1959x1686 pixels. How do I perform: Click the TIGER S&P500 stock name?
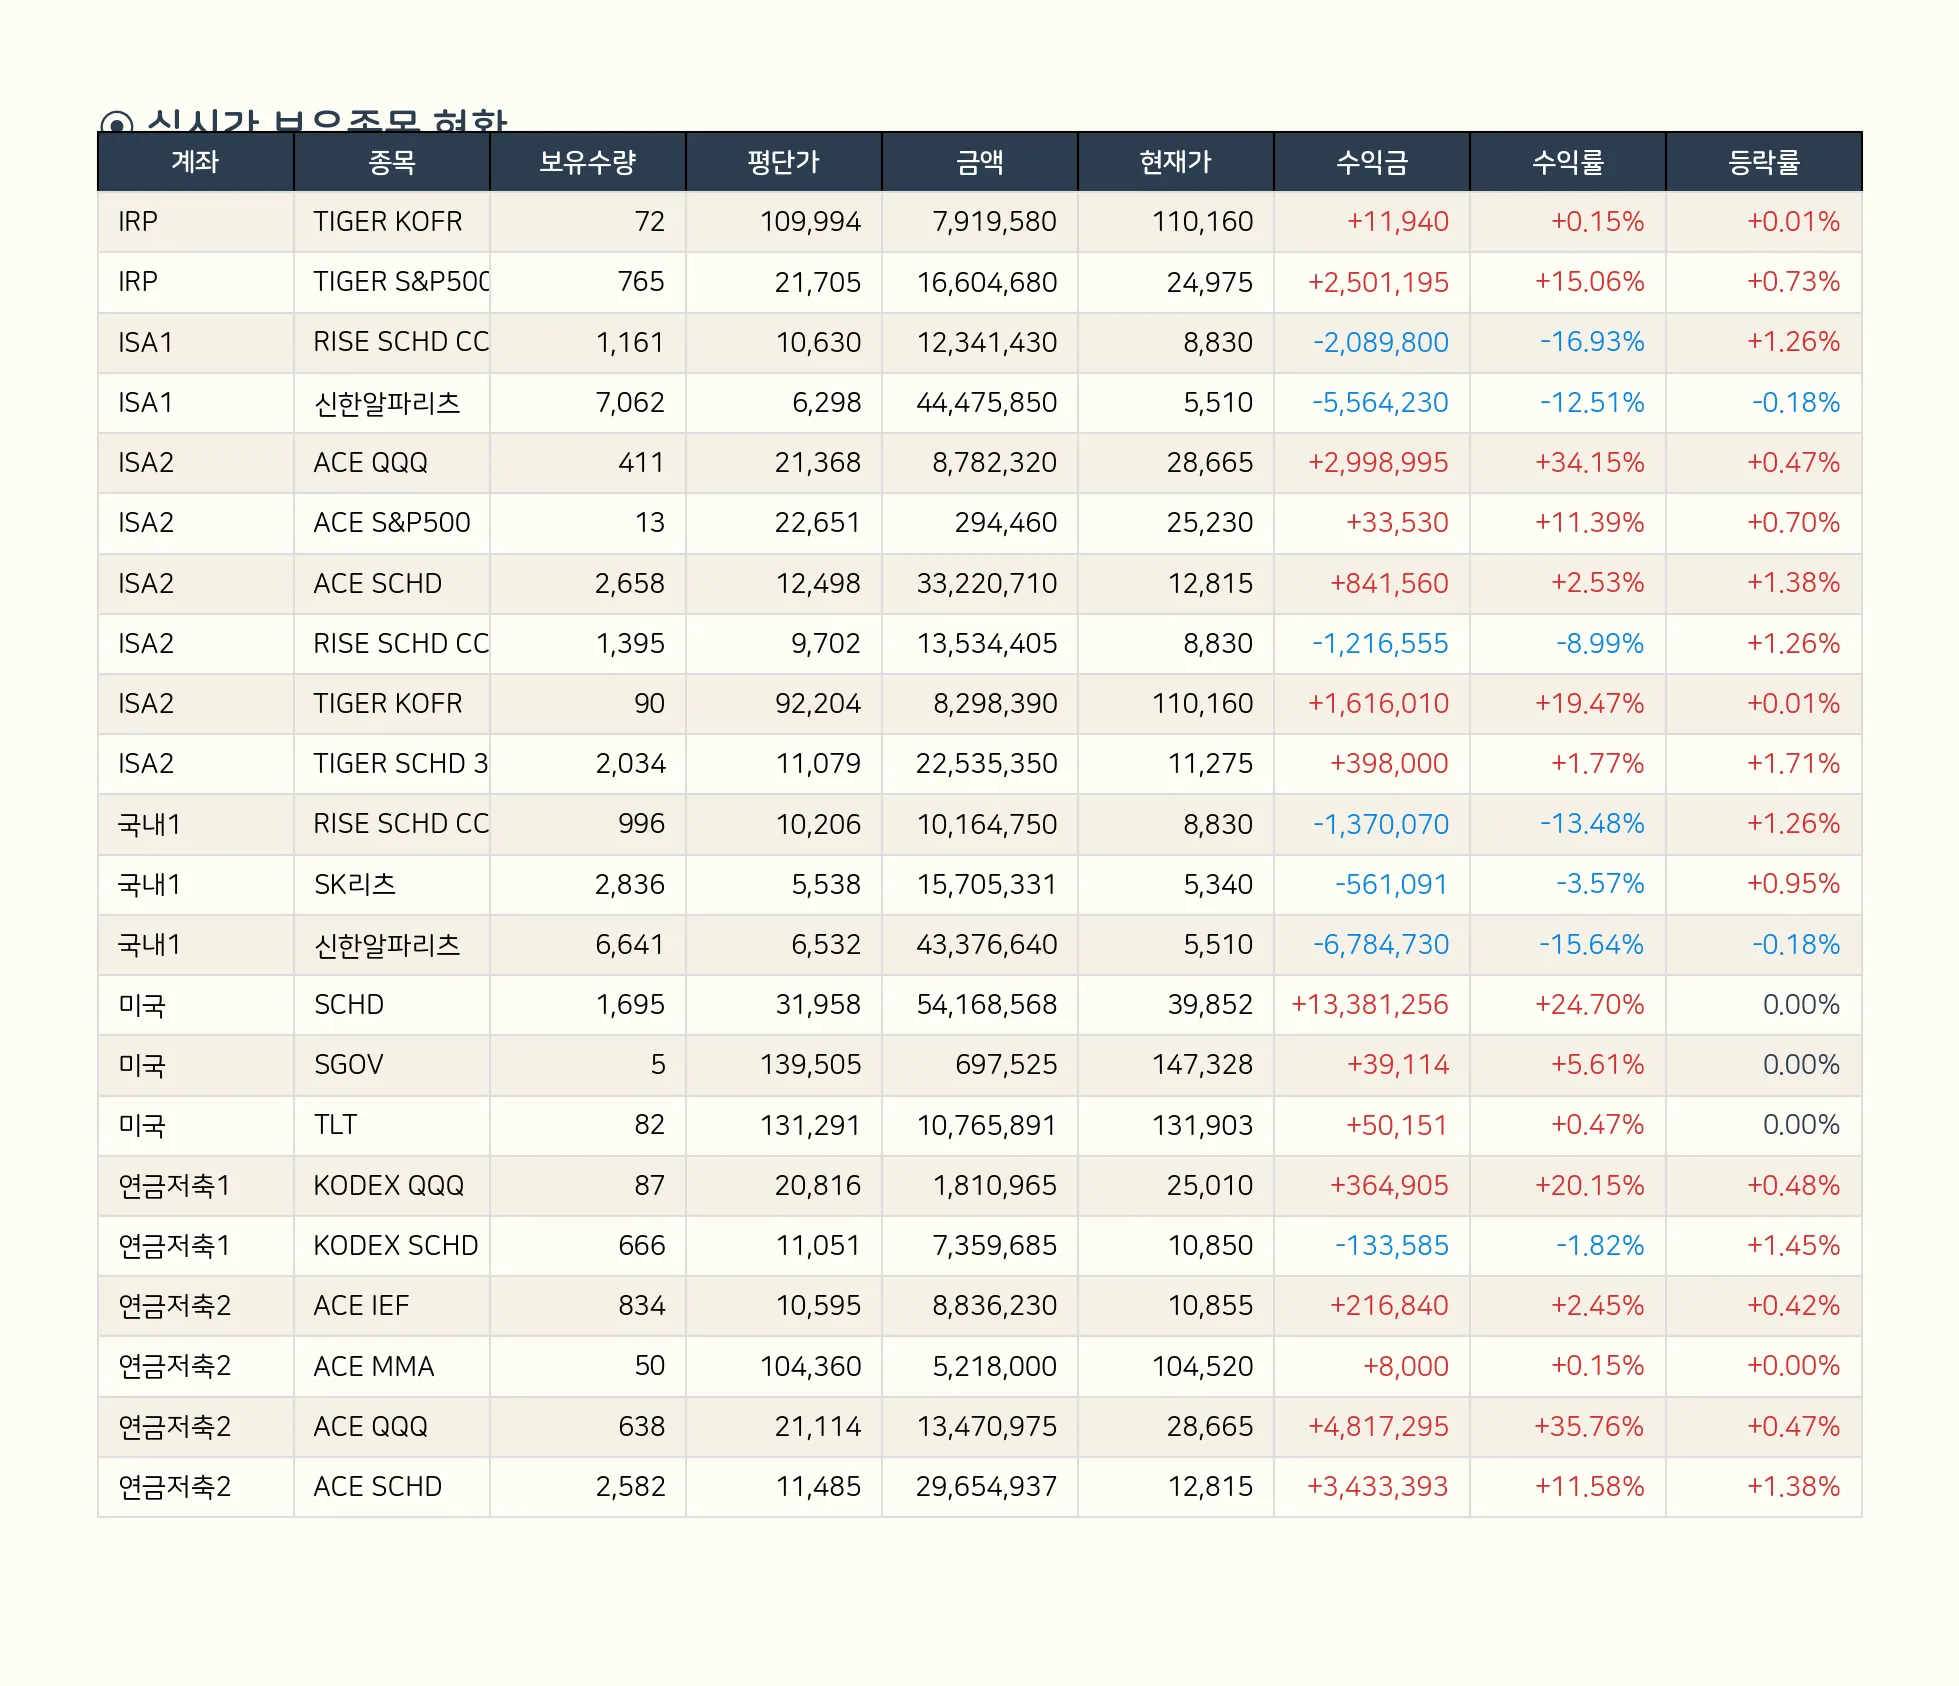(x=400, y=282)
